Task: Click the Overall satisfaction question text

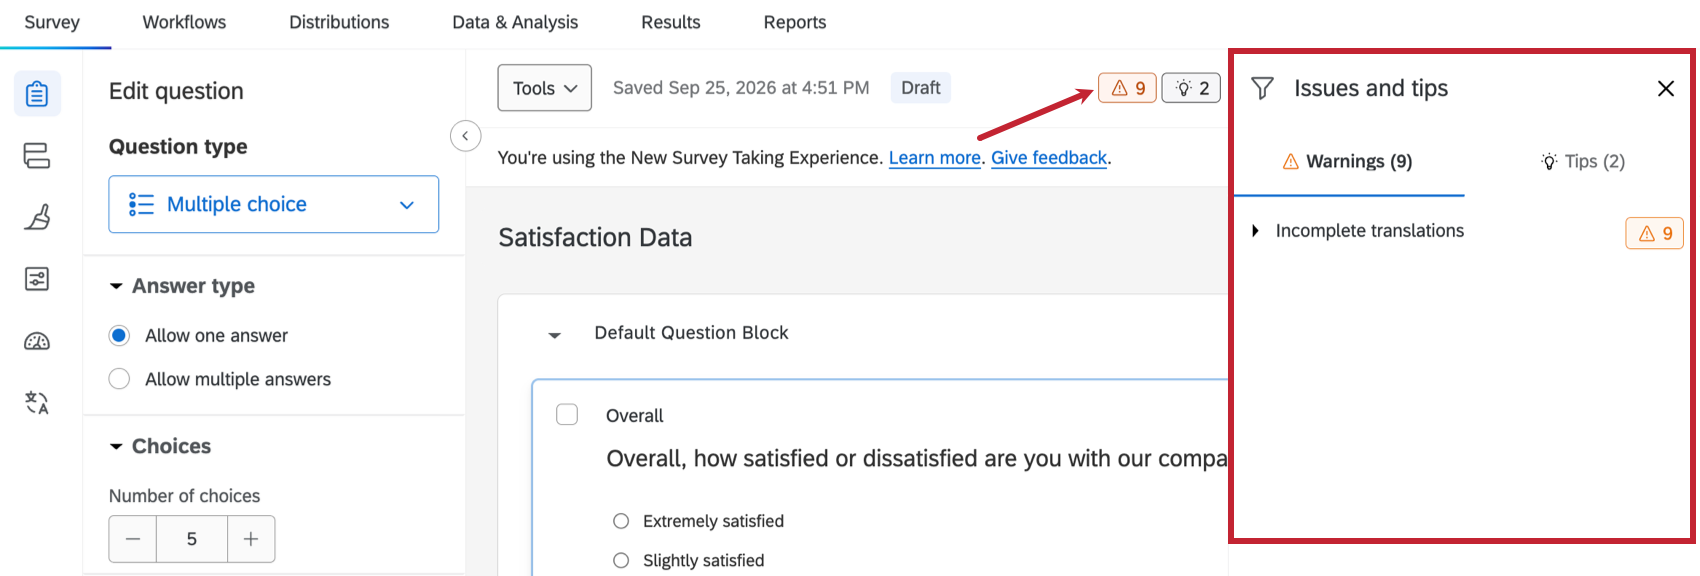Action: point(917,459)
